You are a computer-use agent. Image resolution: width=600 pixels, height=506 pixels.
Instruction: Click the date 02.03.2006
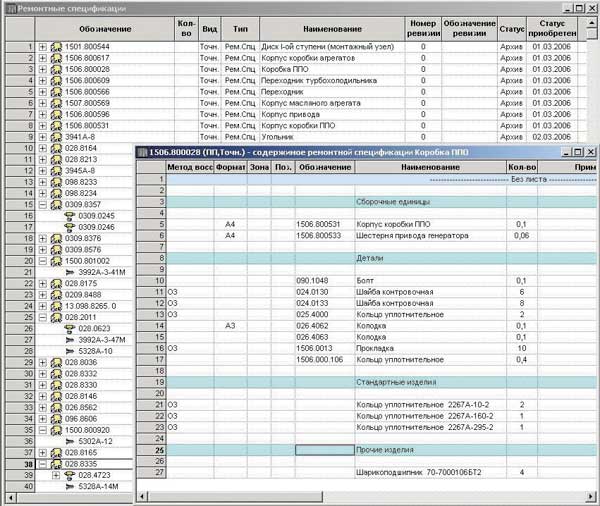point(551,137)
